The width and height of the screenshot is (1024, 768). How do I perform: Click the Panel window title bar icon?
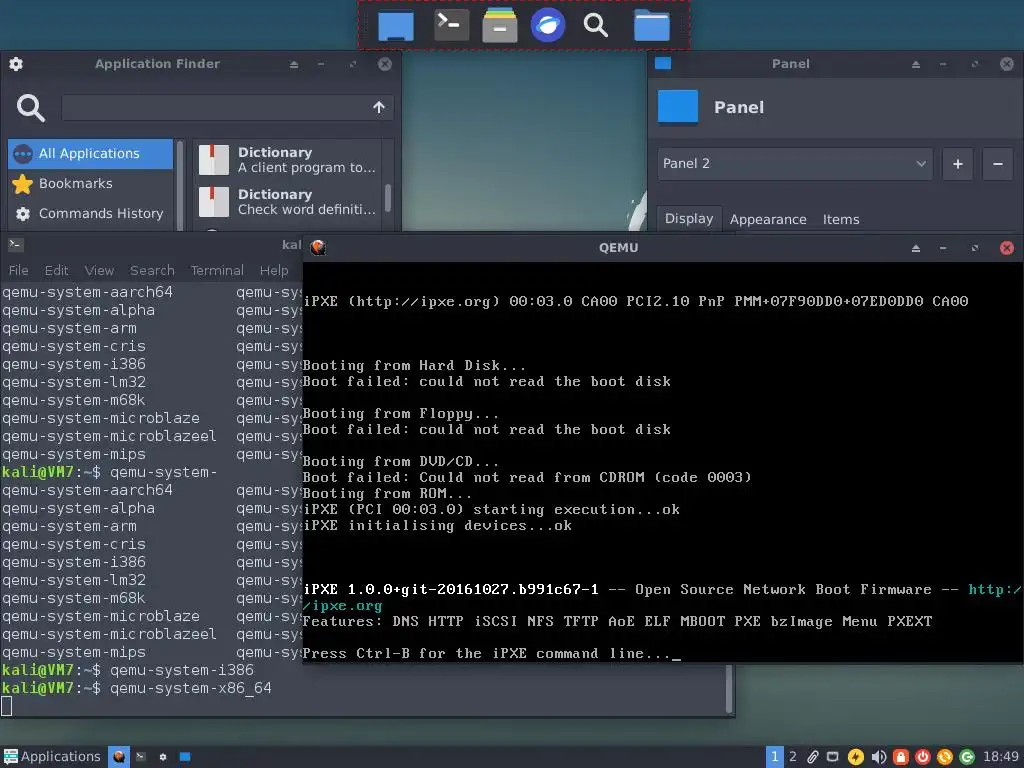(663, 63)
